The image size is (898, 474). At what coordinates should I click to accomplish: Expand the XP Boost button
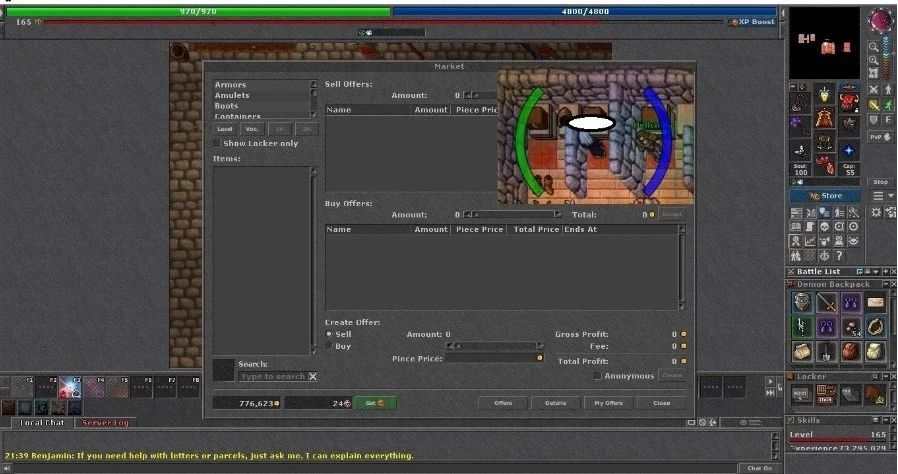pyautogui.click(x=752, y=22)
